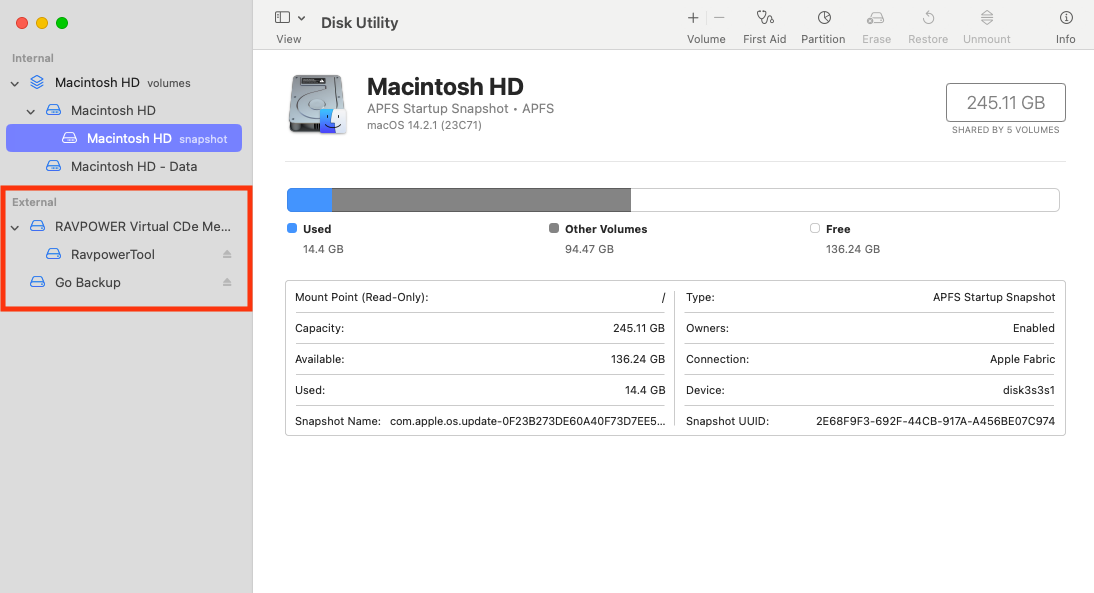Click the 245.11 GB capacity box

(1006, 102)
